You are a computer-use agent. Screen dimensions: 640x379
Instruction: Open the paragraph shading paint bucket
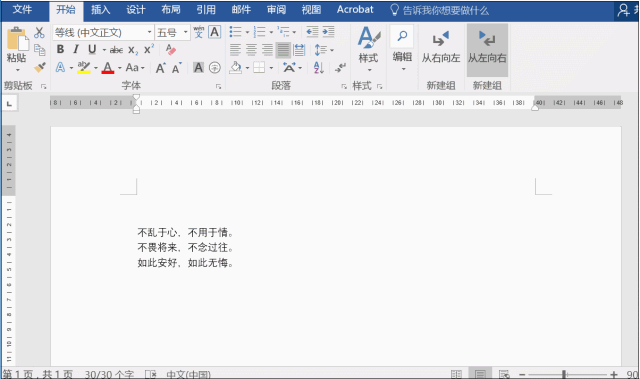click(236, 67)
